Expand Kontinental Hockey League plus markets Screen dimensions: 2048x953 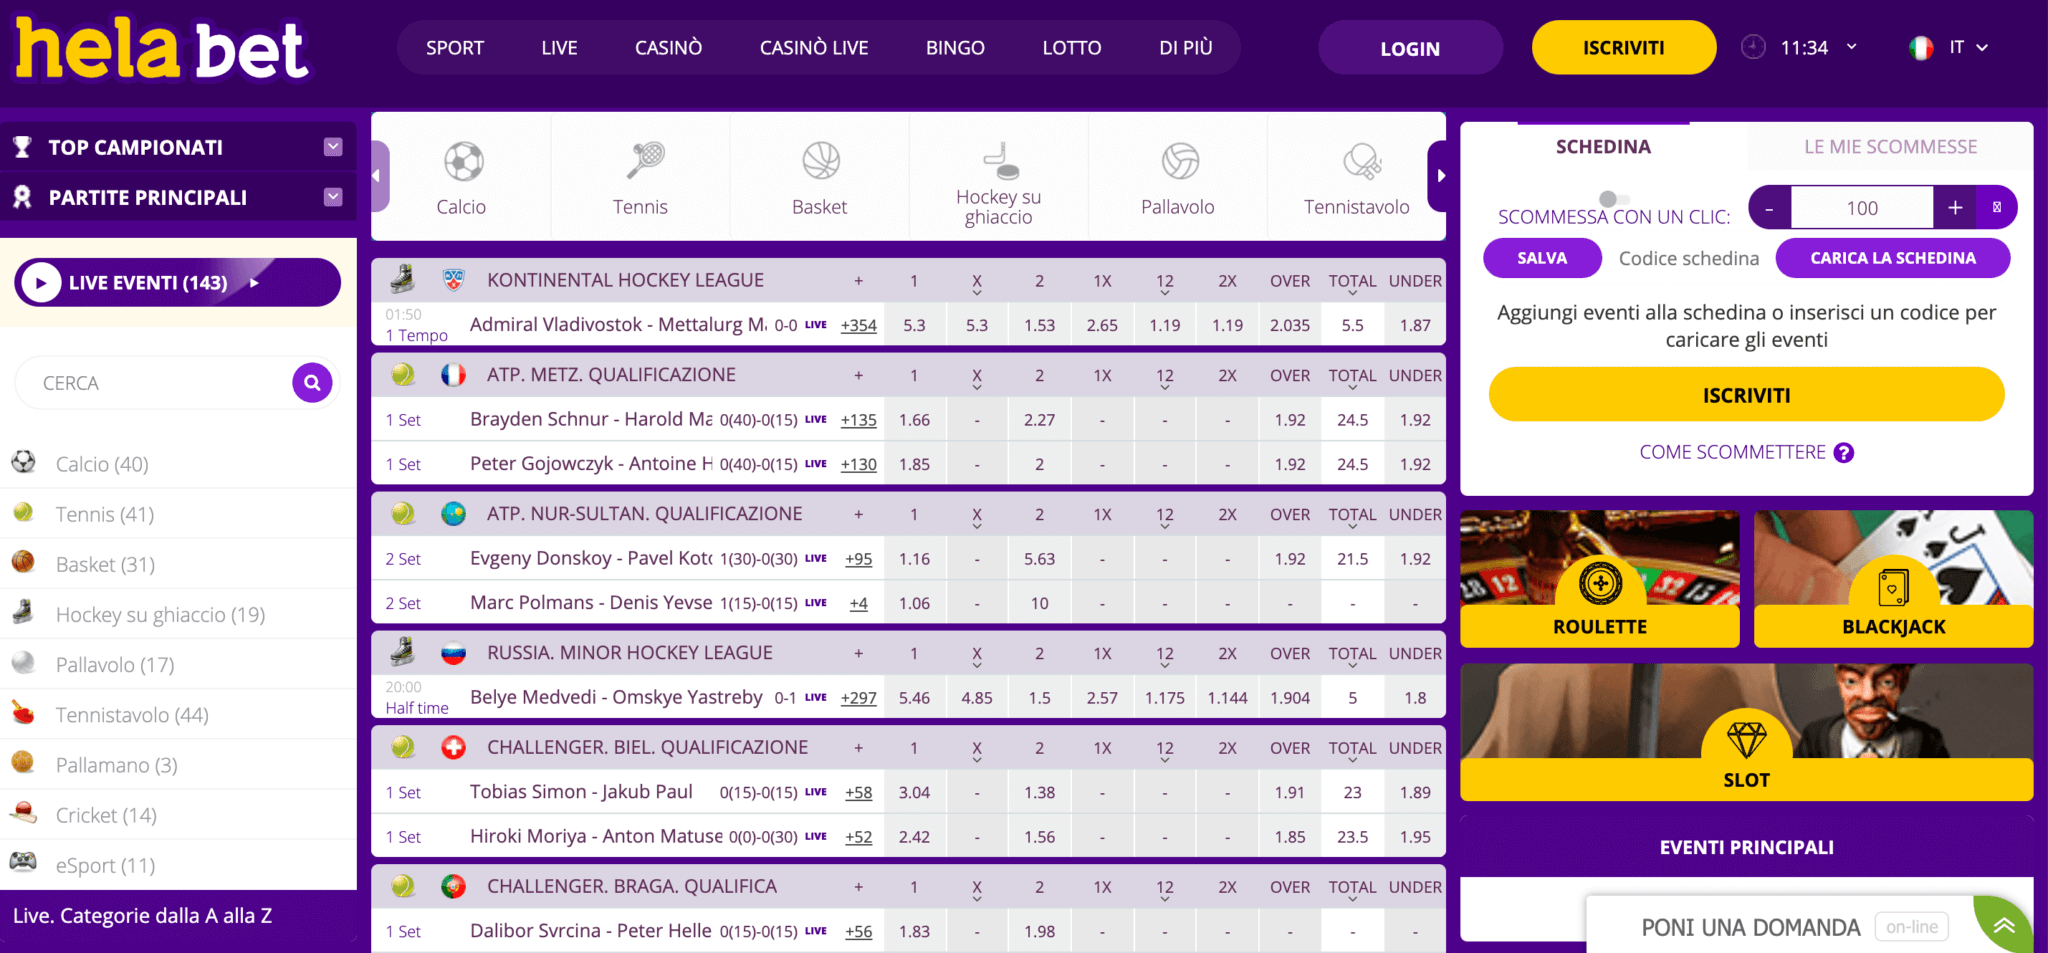click(x=858, y=281)
